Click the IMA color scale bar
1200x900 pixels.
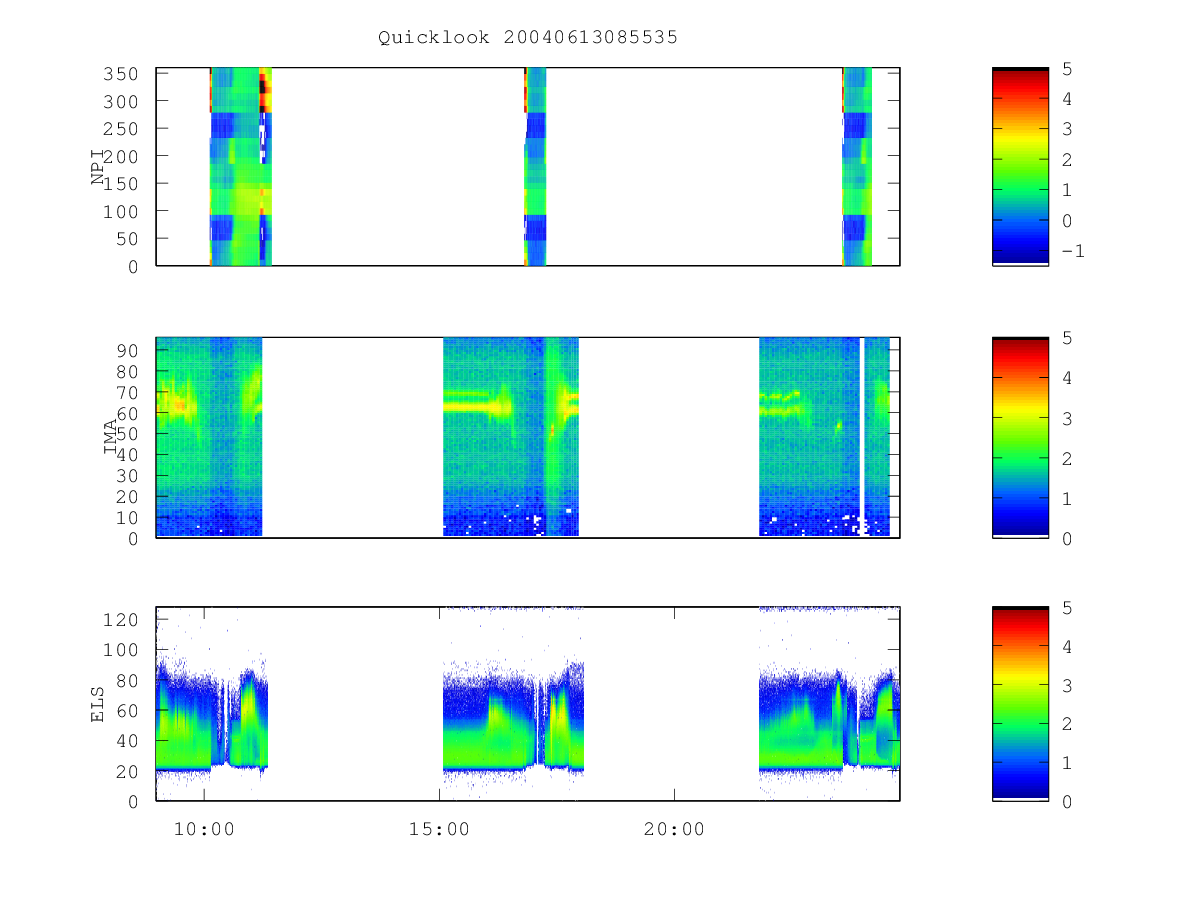pos(1020,437)
